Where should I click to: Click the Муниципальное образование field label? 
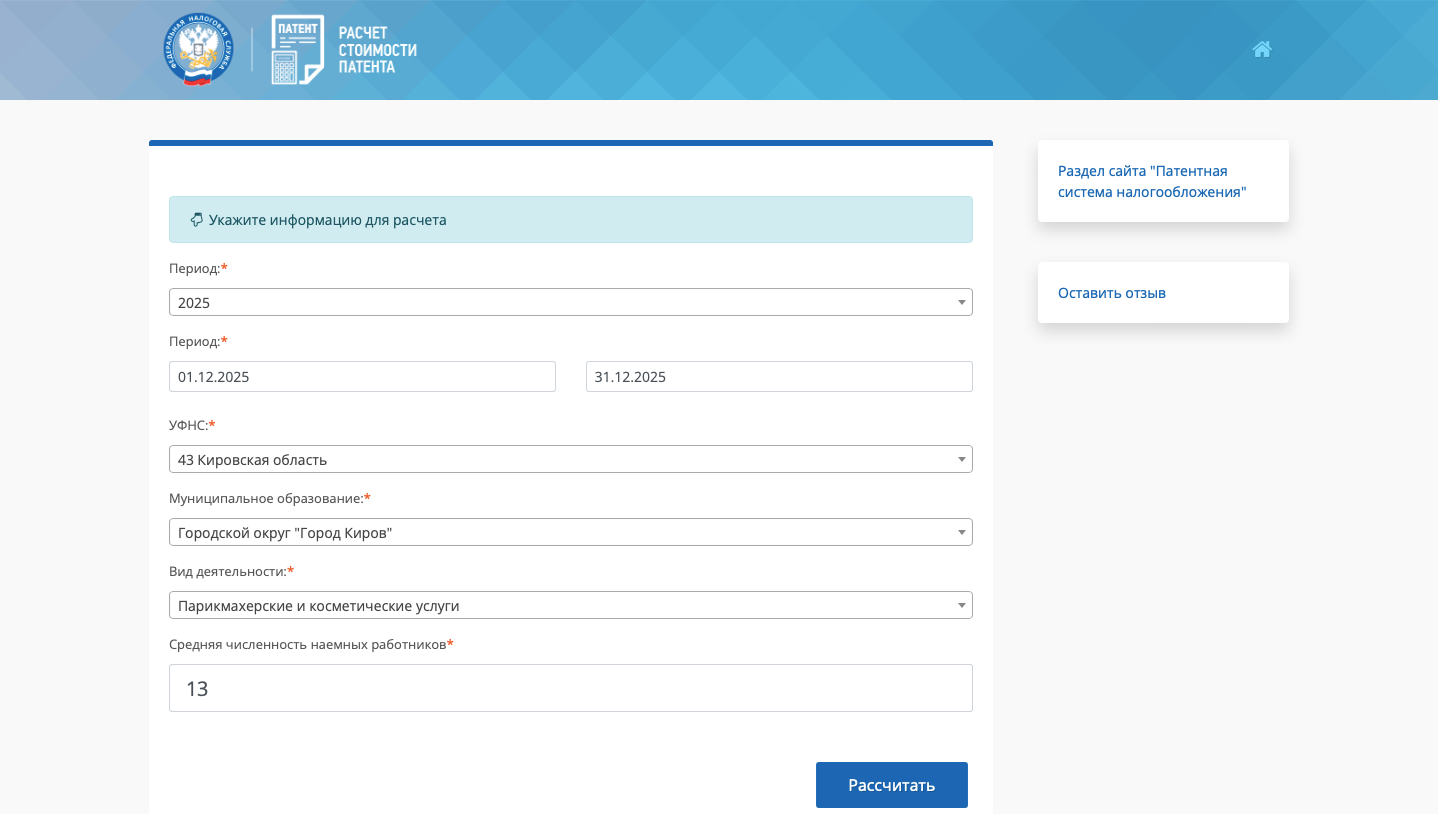266,498
